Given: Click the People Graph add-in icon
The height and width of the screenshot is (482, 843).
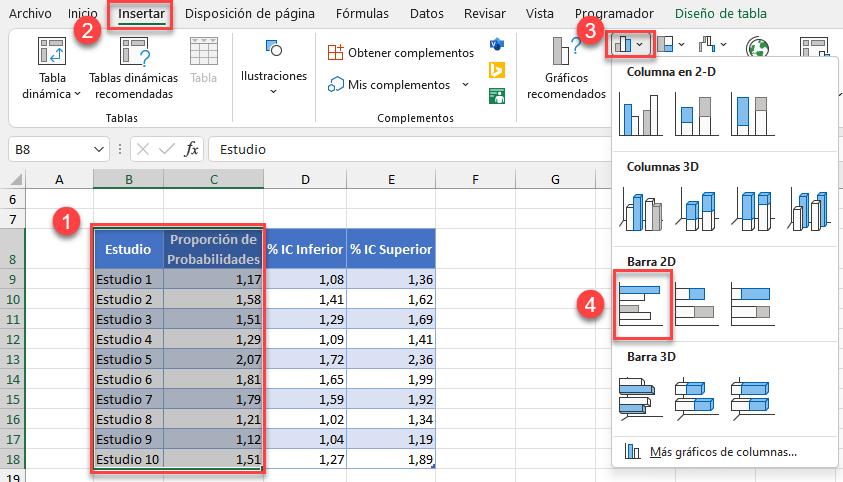Looking at the screenshot, I should (497, 96).
